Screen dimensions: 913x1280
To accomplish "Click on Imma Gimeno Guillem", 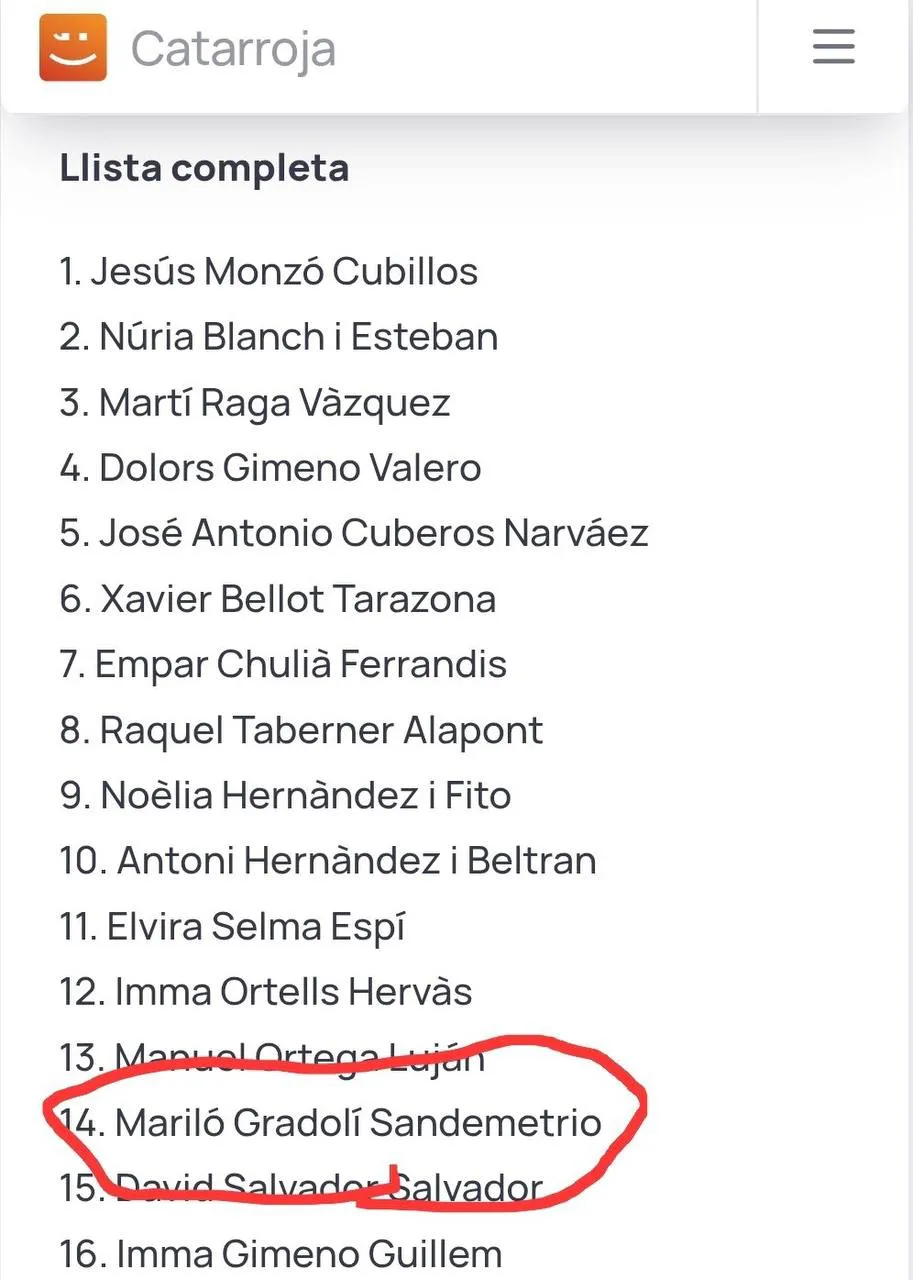I will pyautogui.click(x=280, y=1254).
